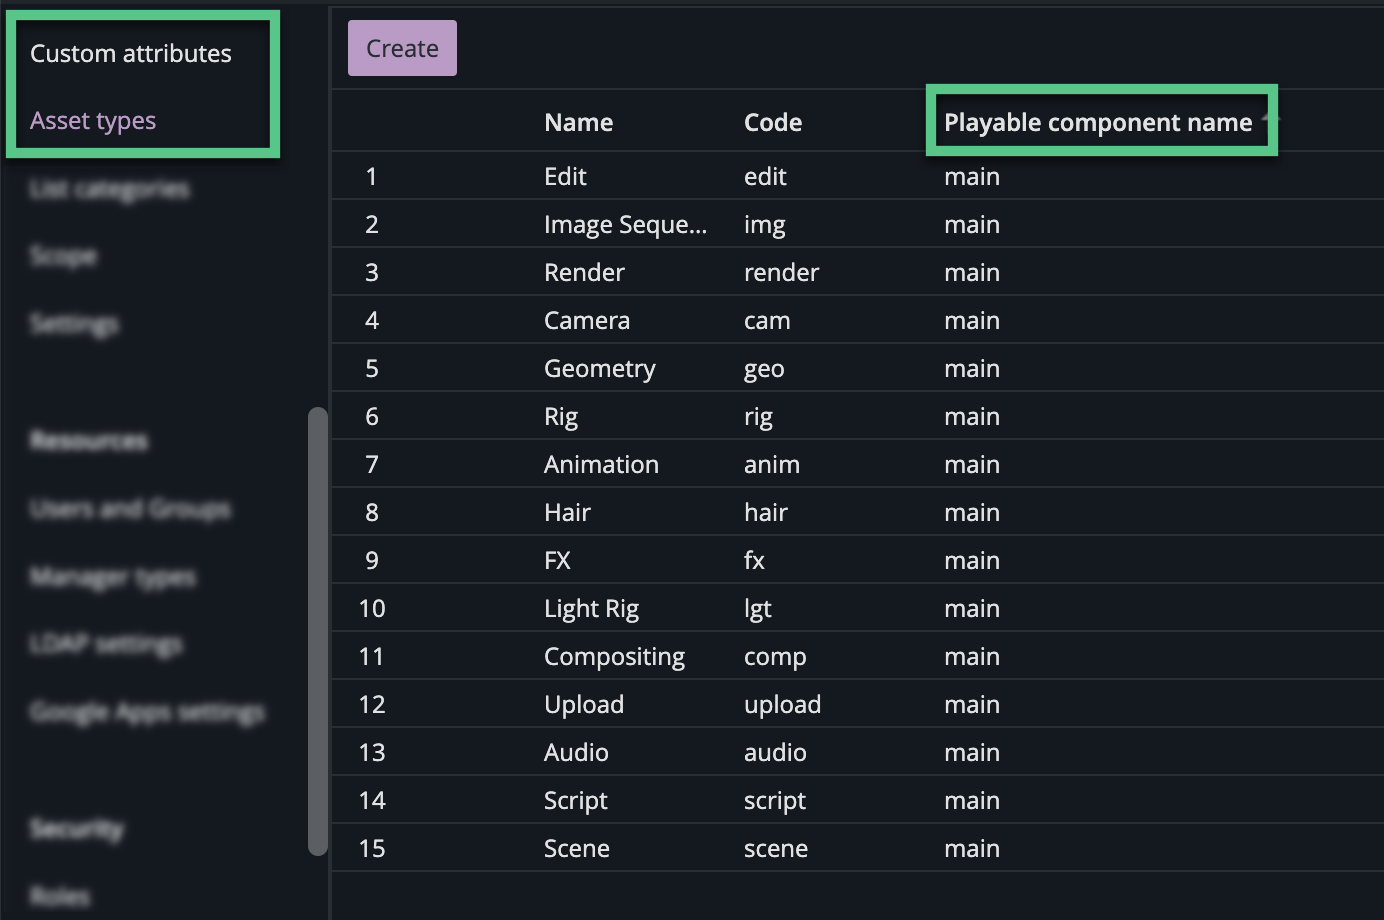Open the Manager types page

point(113,576)
